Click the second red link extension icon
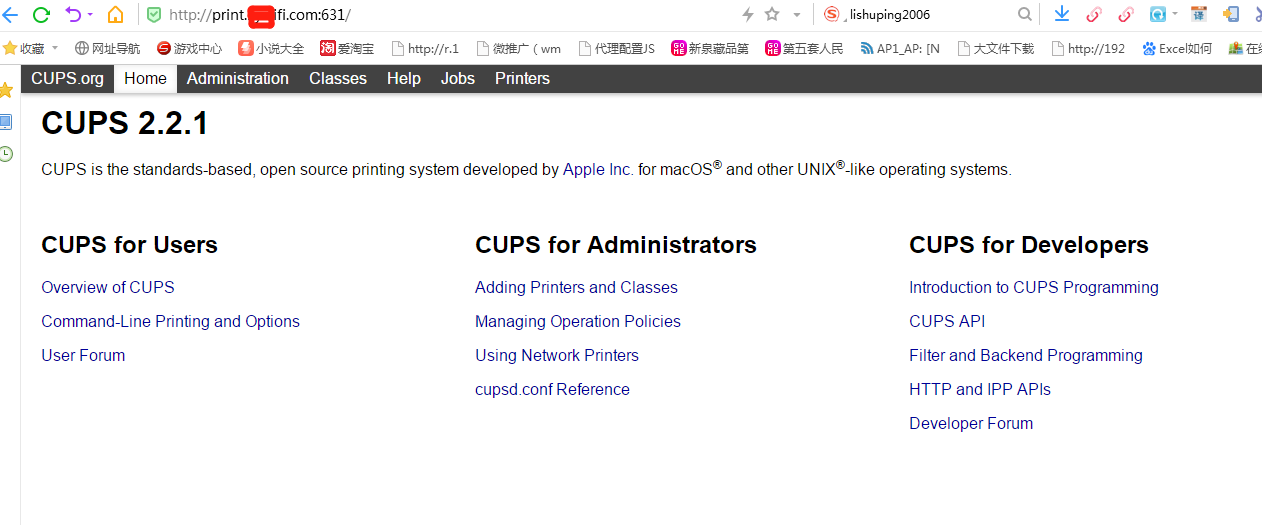The width and height of the screenshot is (1262, 525). 1126,14
